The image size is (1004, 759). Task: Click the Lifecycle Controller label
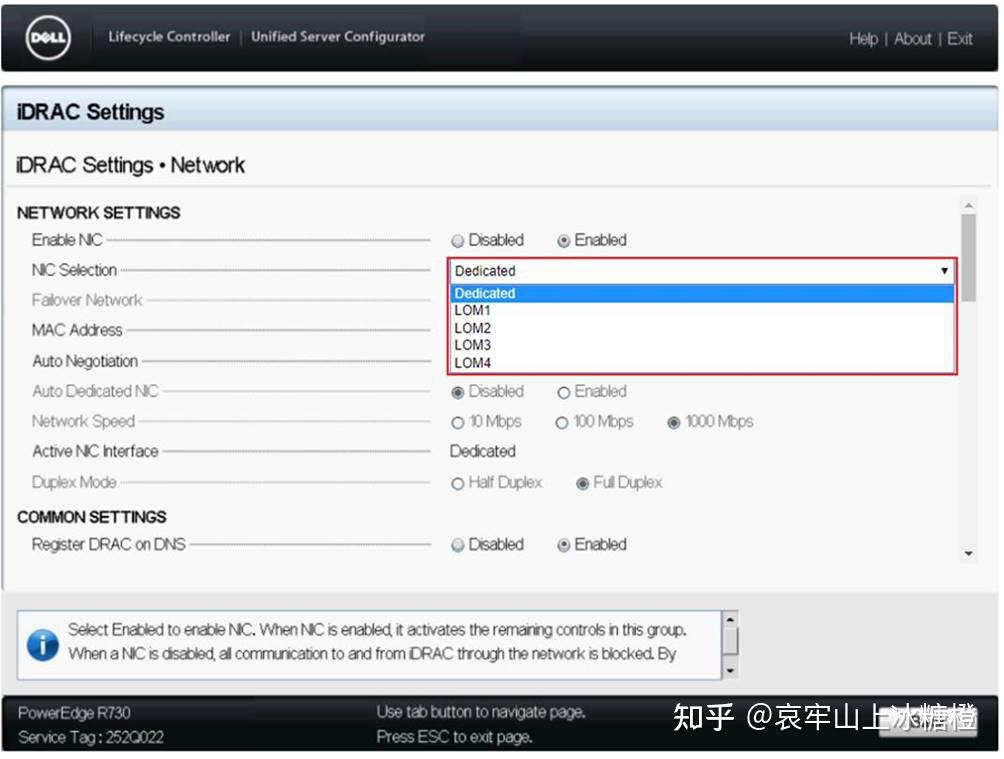coord(168,36)
